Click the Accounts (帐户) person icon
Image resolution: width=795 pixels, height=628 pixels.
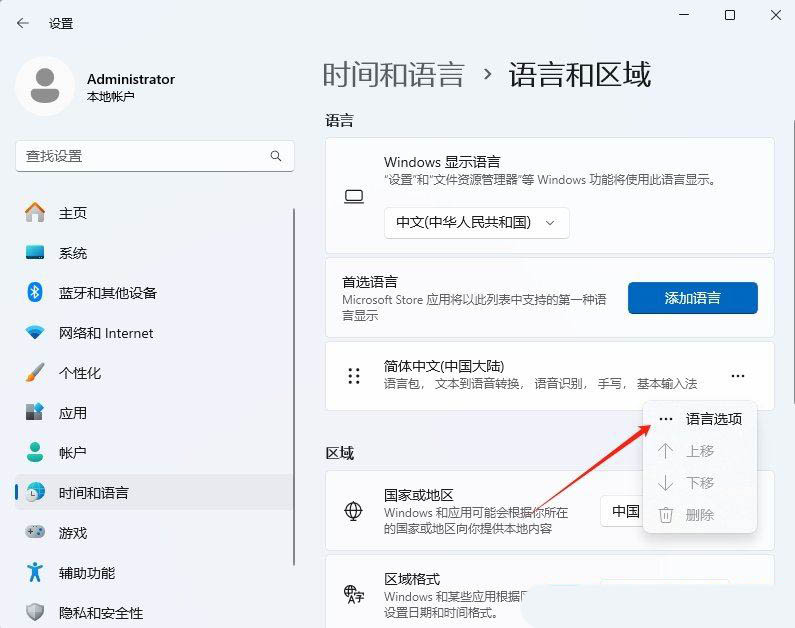(35, 452)
